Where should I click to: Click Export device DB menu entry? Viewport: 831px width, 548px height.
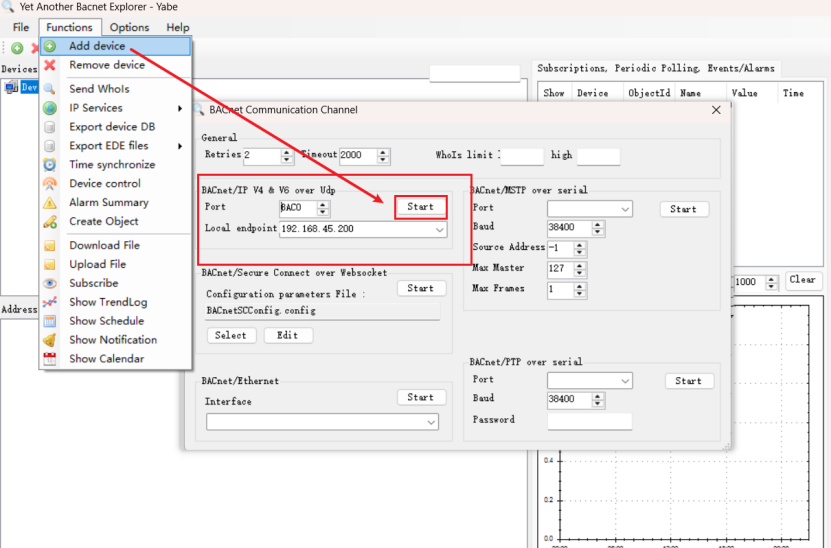click(x=115, y=127)
